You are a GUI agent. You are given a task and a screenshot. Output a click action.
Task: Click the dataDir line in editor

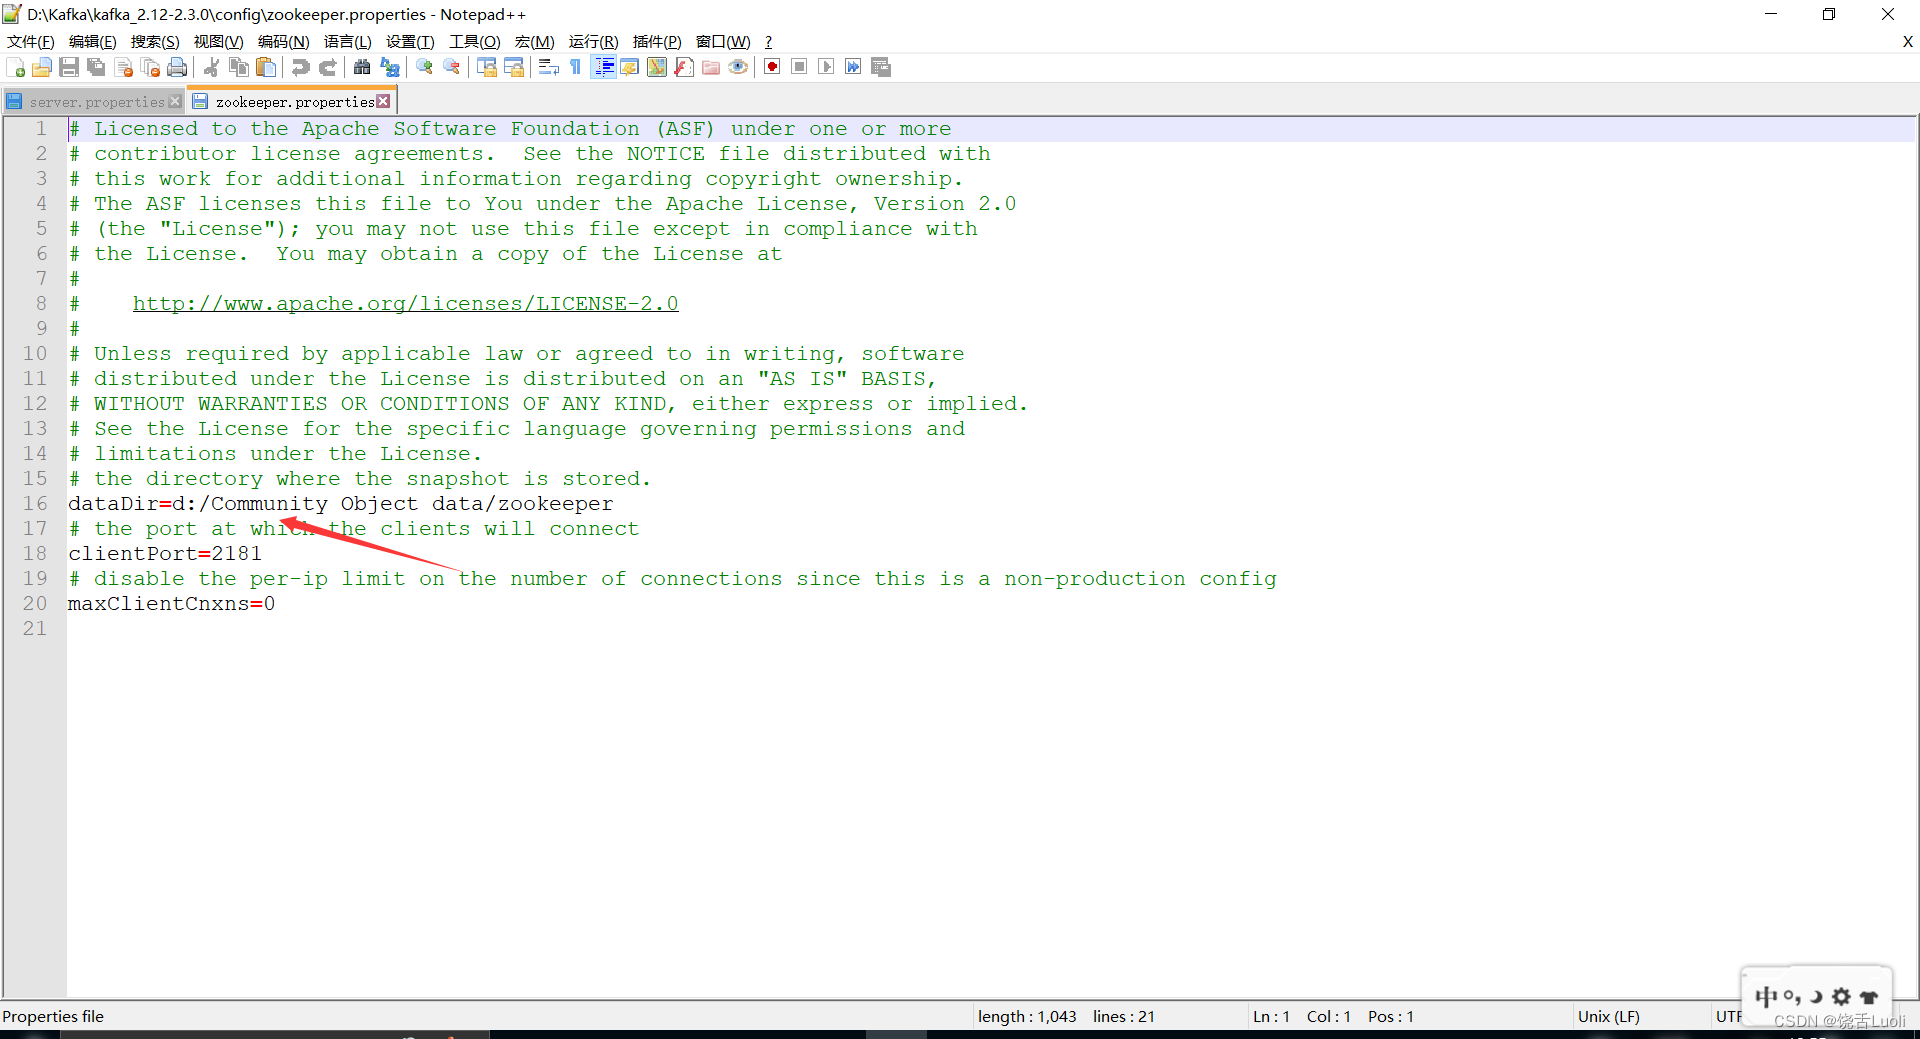[x=340, y=503]
